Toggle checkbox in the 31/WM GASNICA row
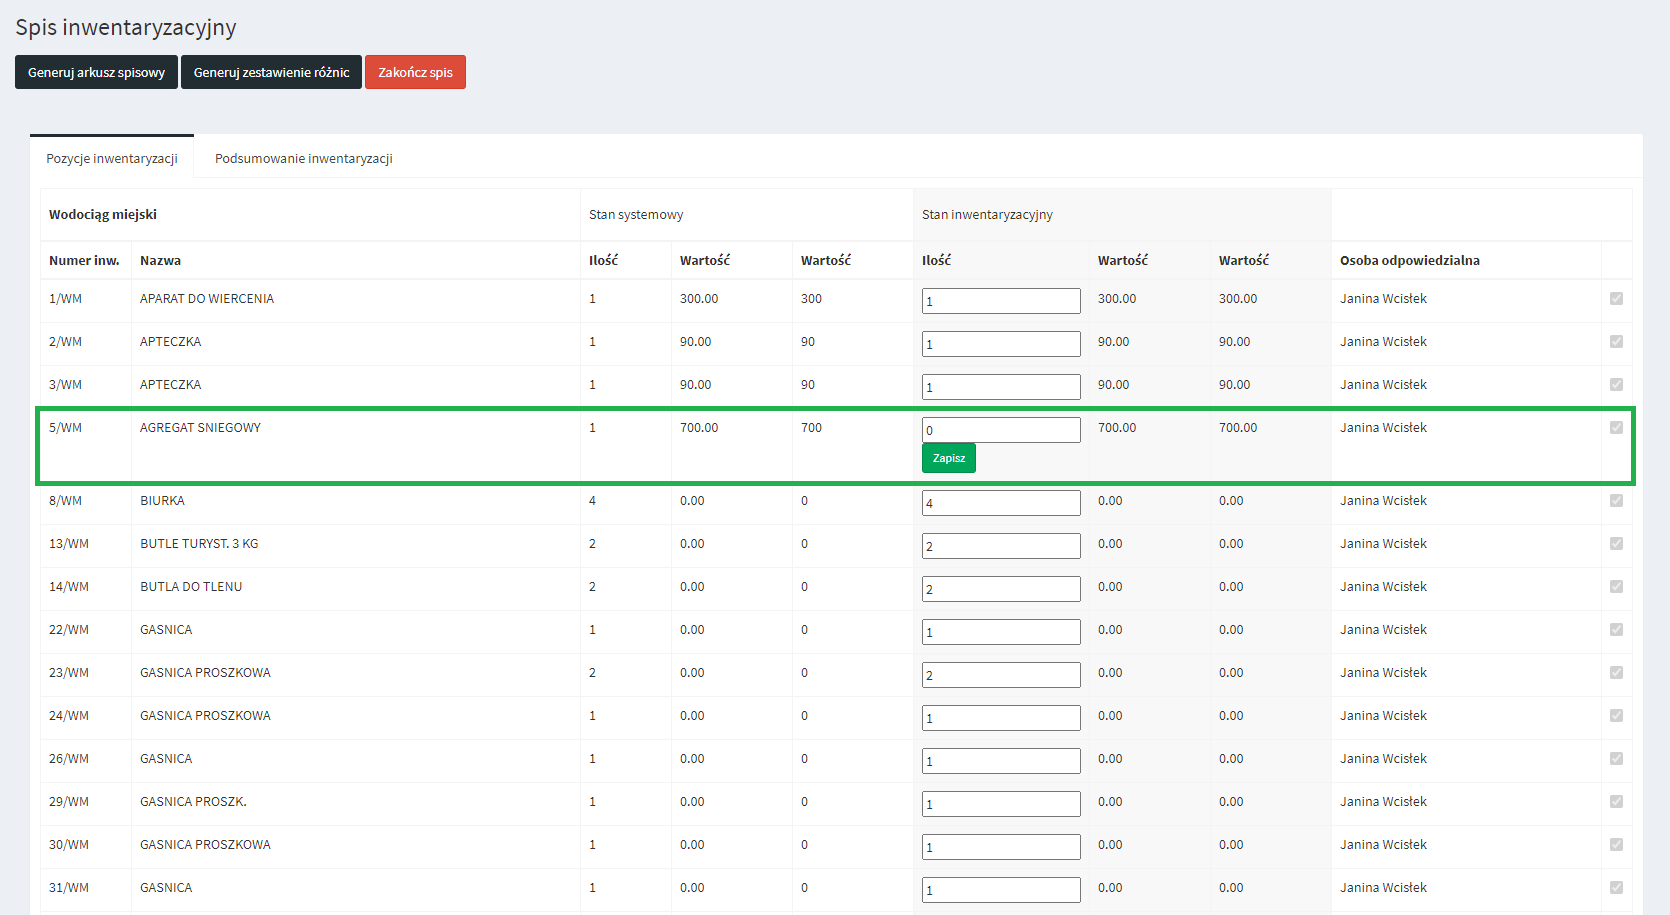The width and height of the screenshot is (1670, 915). 1616,888
